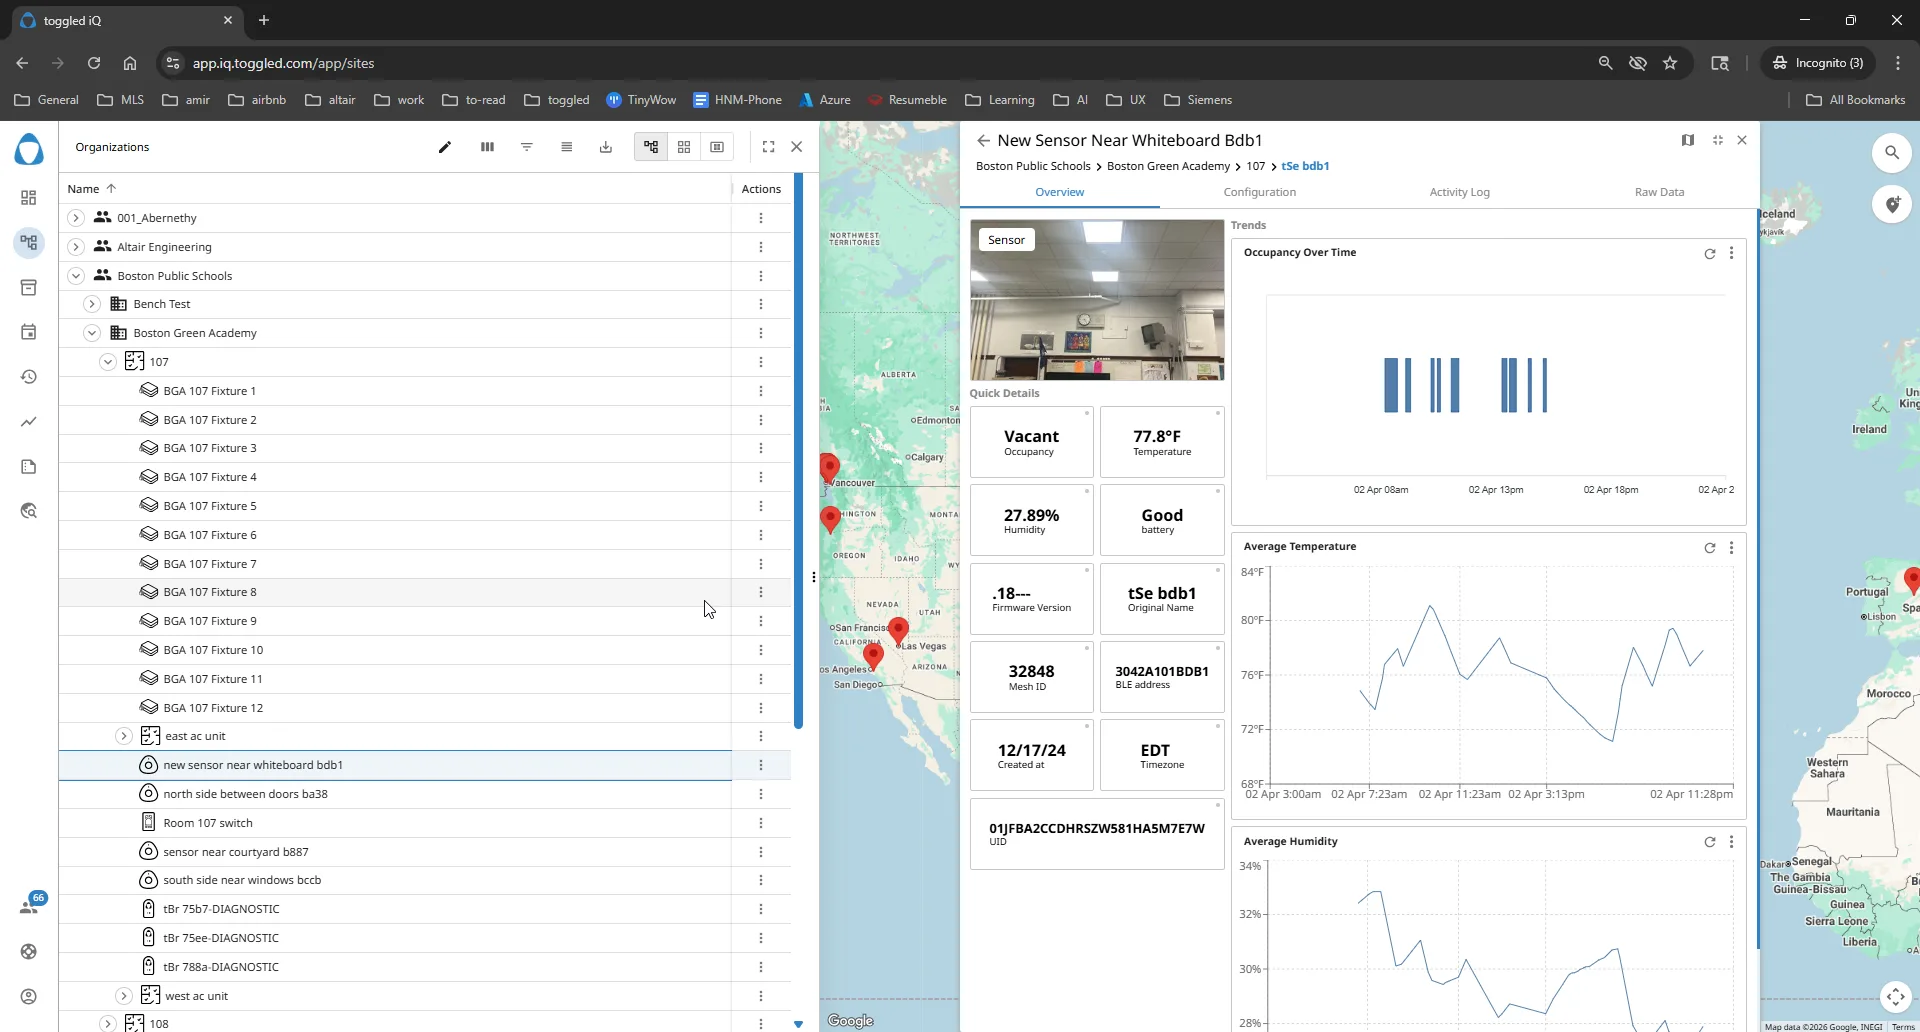Image resolution: width=1920 pixels, height=1032 pixels.
Task: Open Boston Public Schools breadcrumb link
Action: (x=1033, y=166)
